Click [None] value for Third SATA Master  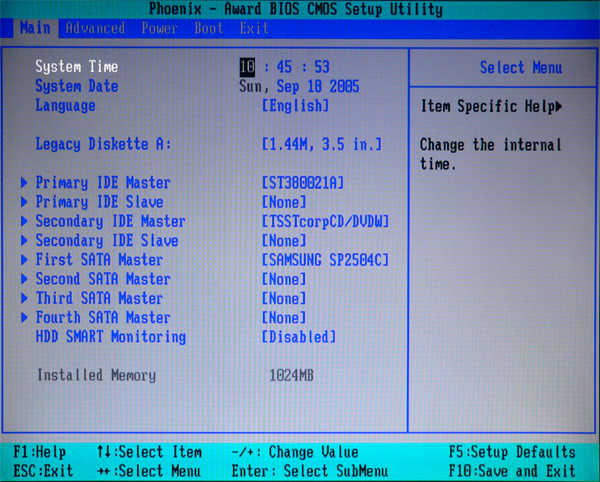(284, 298)
